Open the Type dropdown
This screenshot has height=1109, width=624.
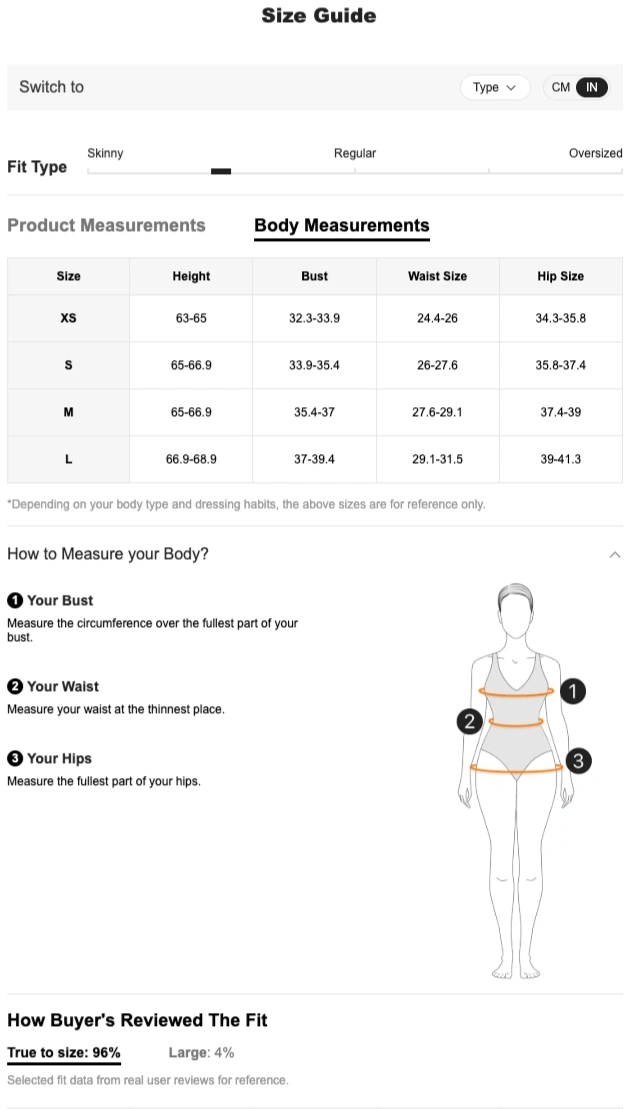494,88
